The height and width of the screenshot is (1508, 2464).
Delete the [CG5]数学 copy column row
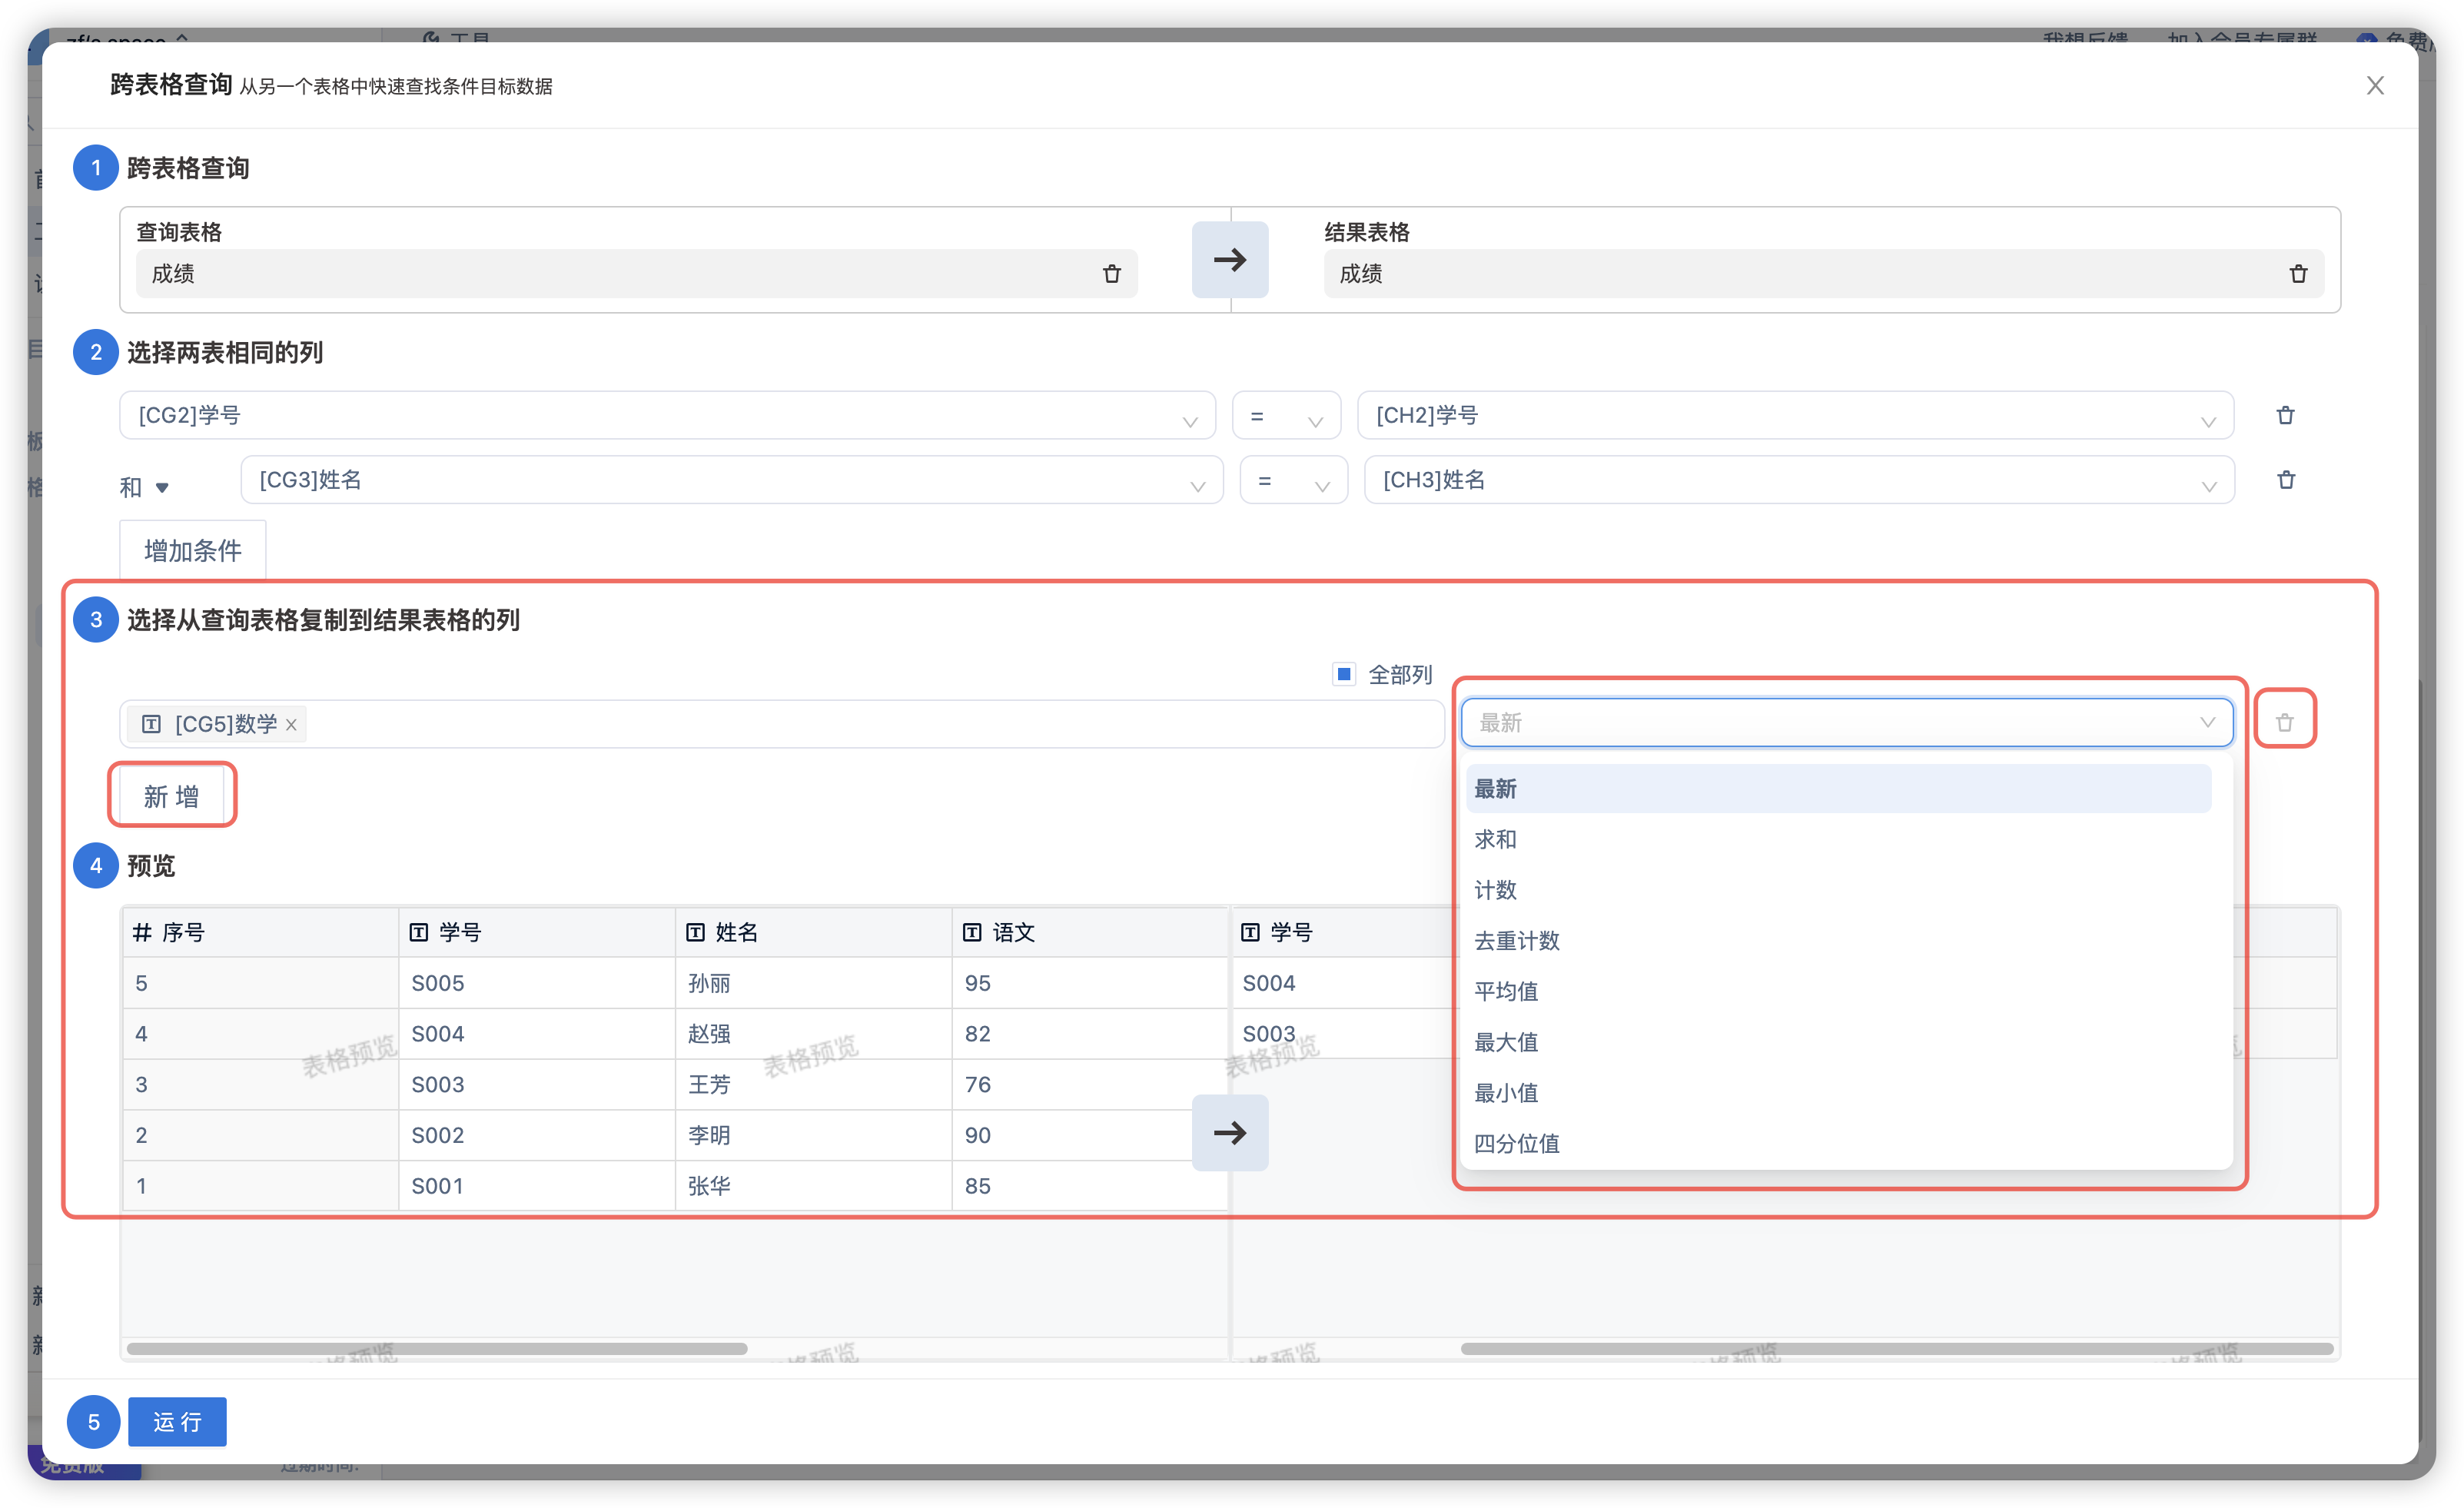tap(2284, 722)
